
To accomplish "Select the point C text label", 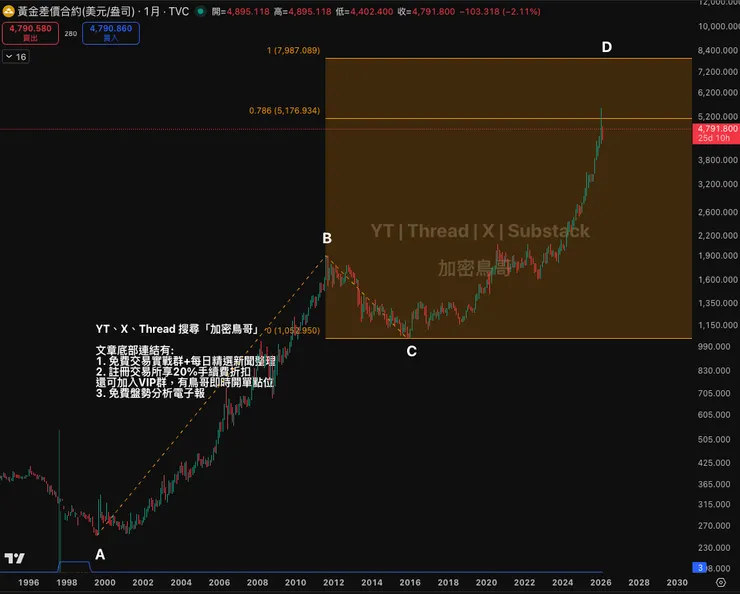I will pyautogui.click(x=412, y=351).
